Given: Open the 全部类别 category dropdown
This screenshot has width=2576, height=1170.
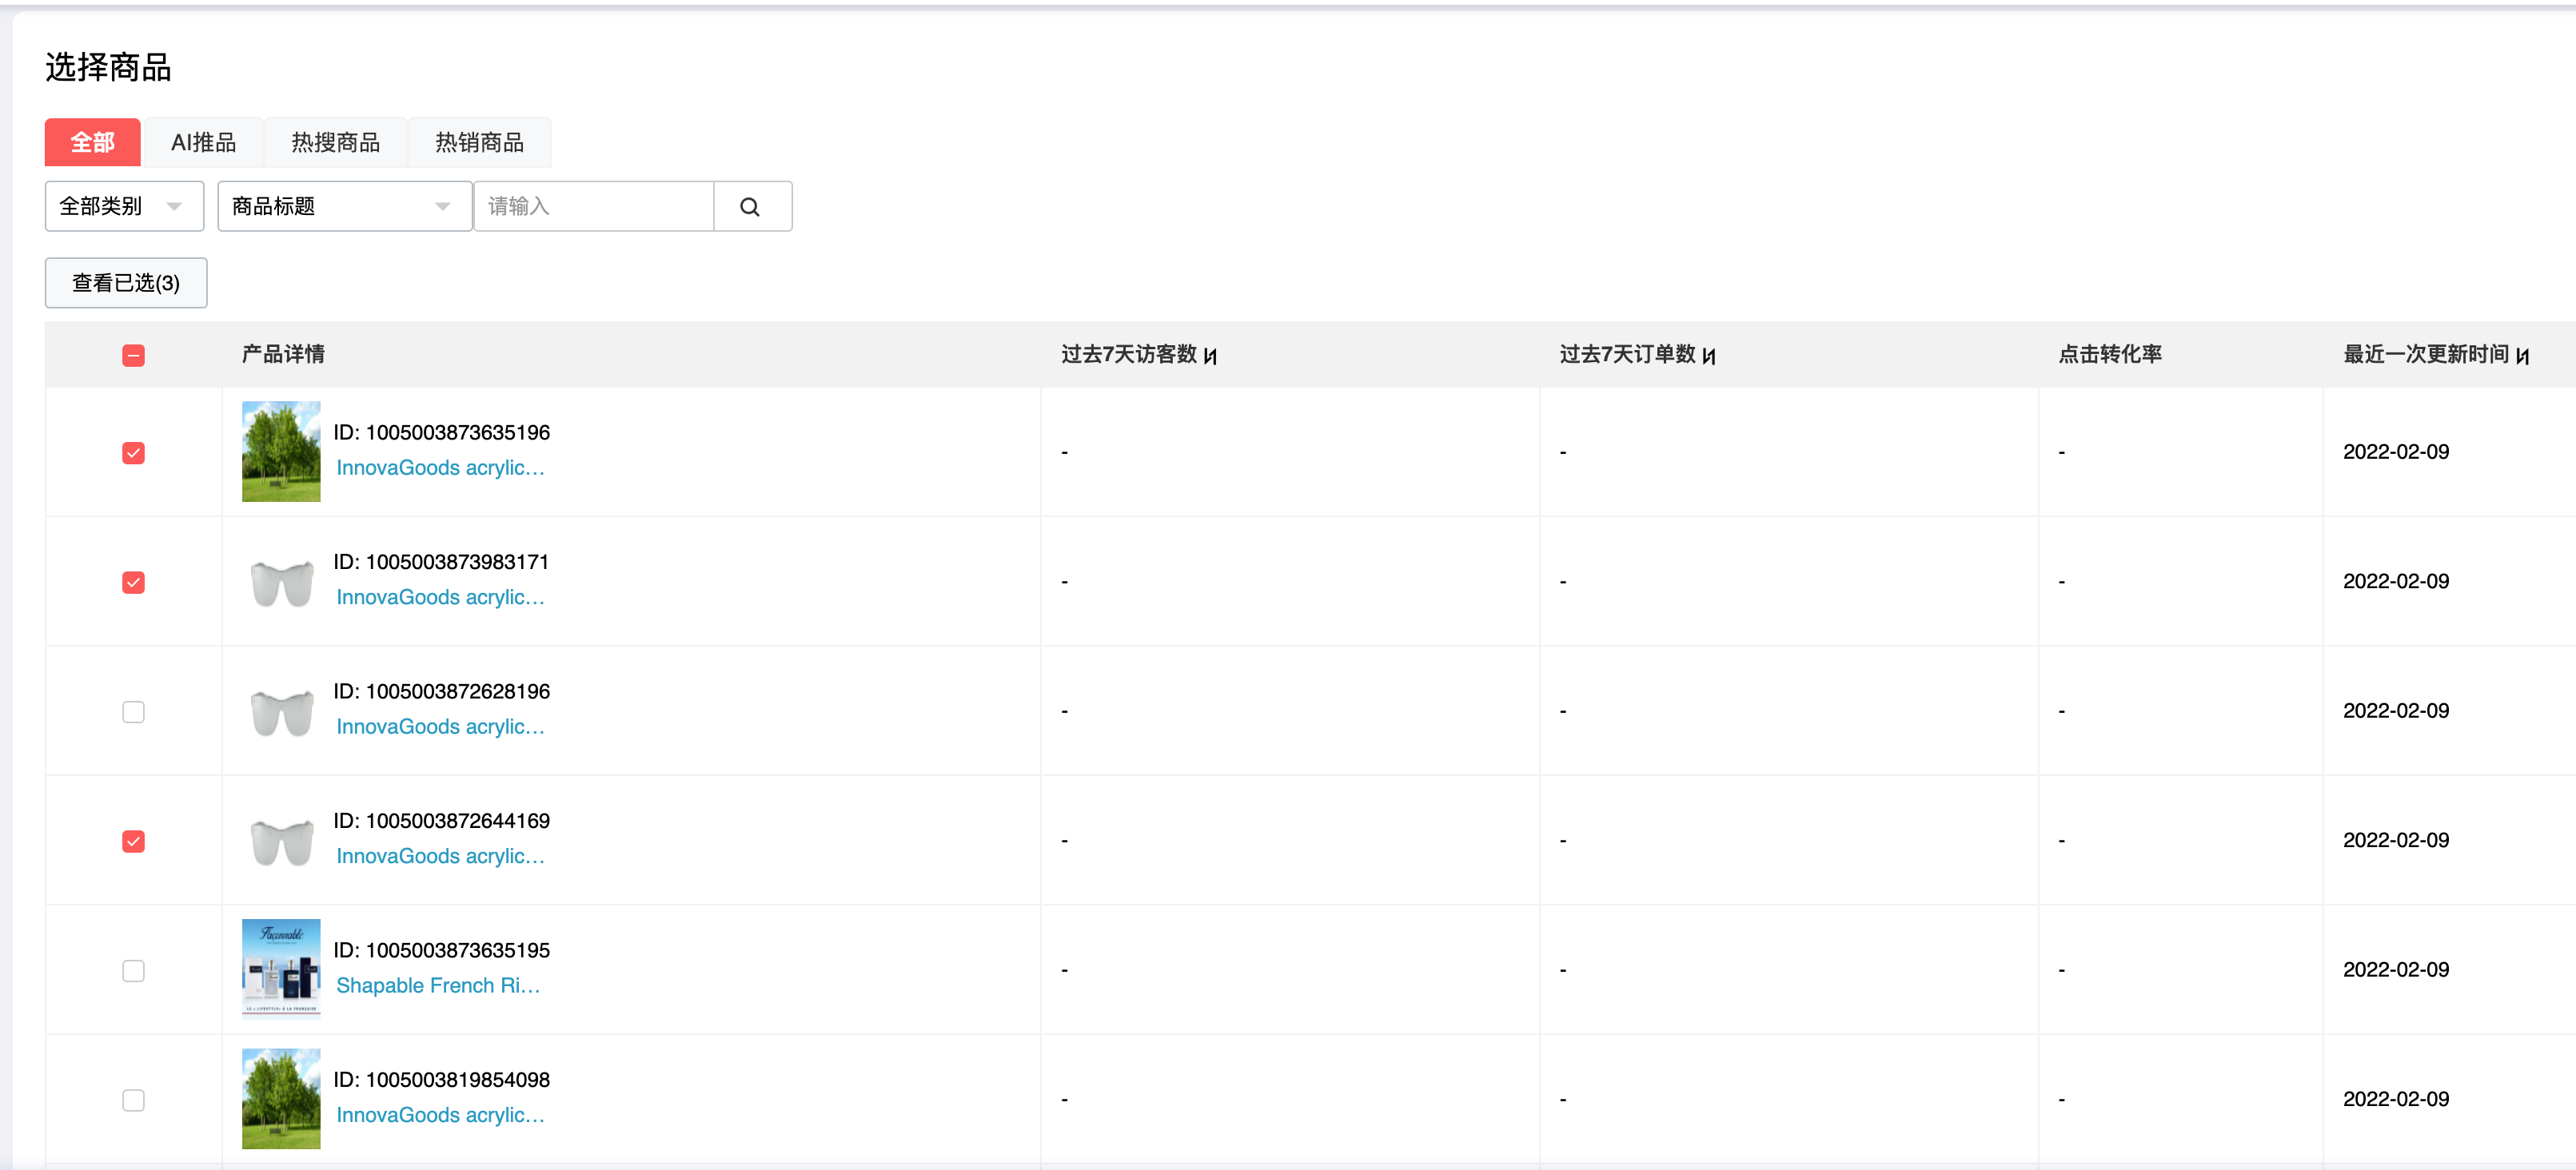Looking at the screenshot, I should (124, 206).
